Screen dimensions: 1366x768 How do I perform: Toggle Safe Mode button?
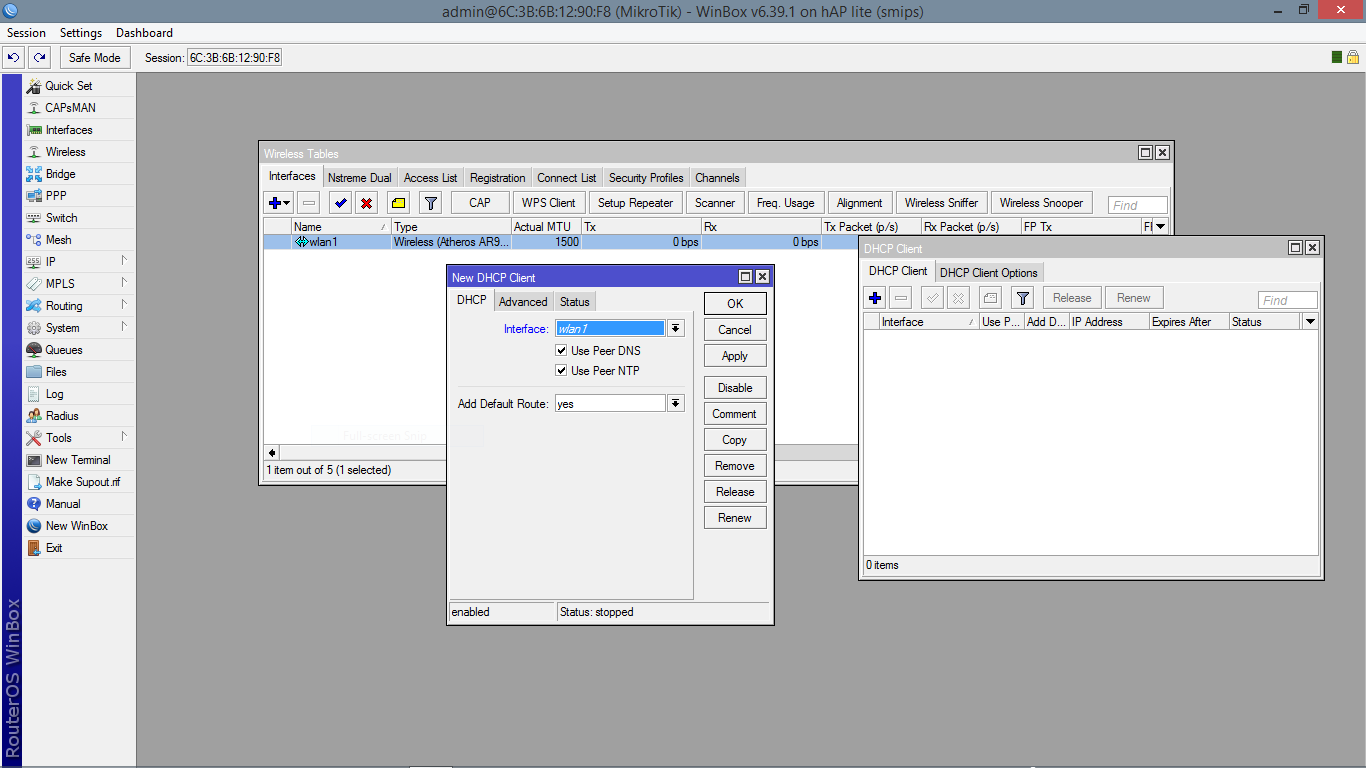[x=94, y=58]
